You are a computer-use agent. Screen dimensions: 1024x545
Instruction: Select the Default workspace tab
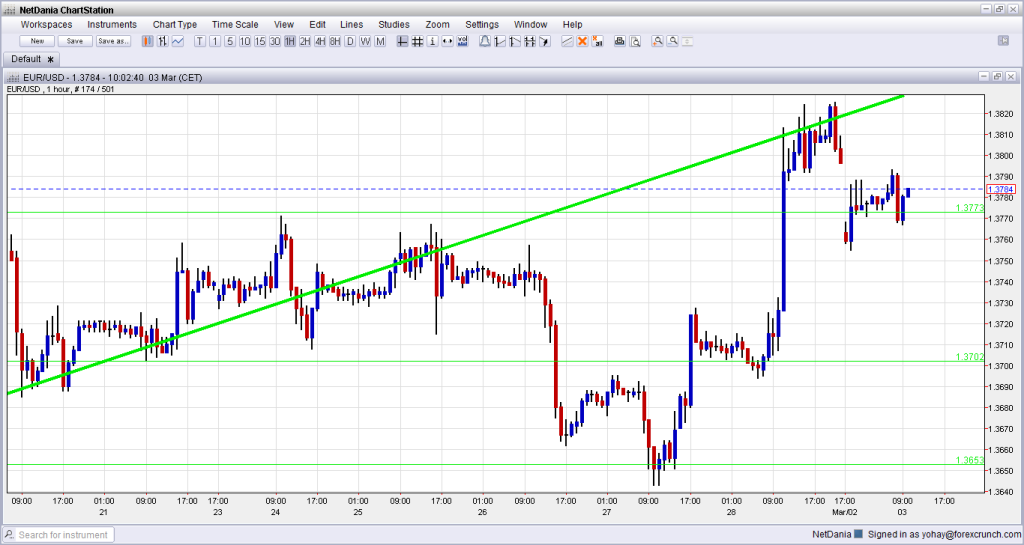(x=32, y=59)
